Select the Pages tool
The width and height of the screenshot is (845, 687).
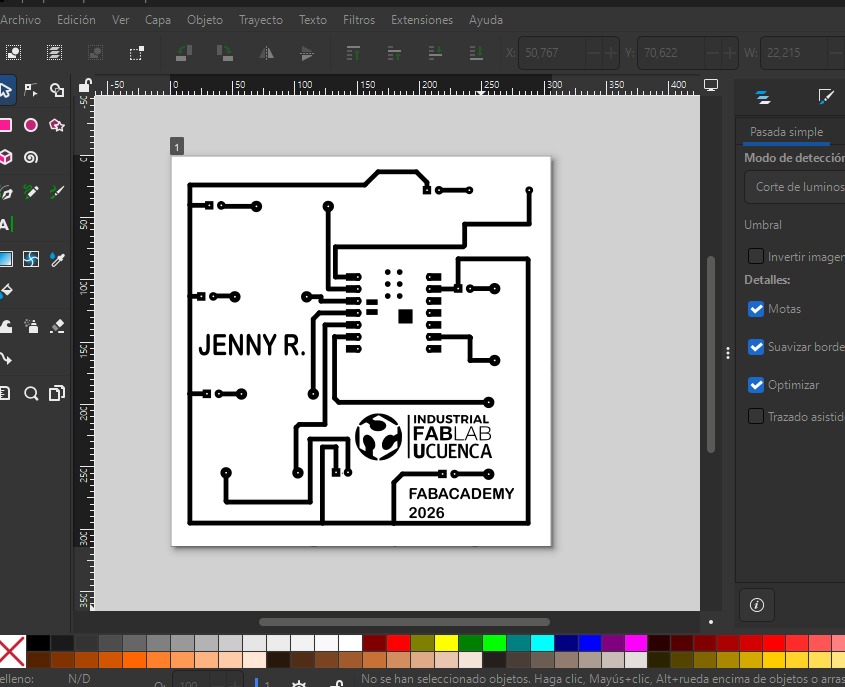57,393
